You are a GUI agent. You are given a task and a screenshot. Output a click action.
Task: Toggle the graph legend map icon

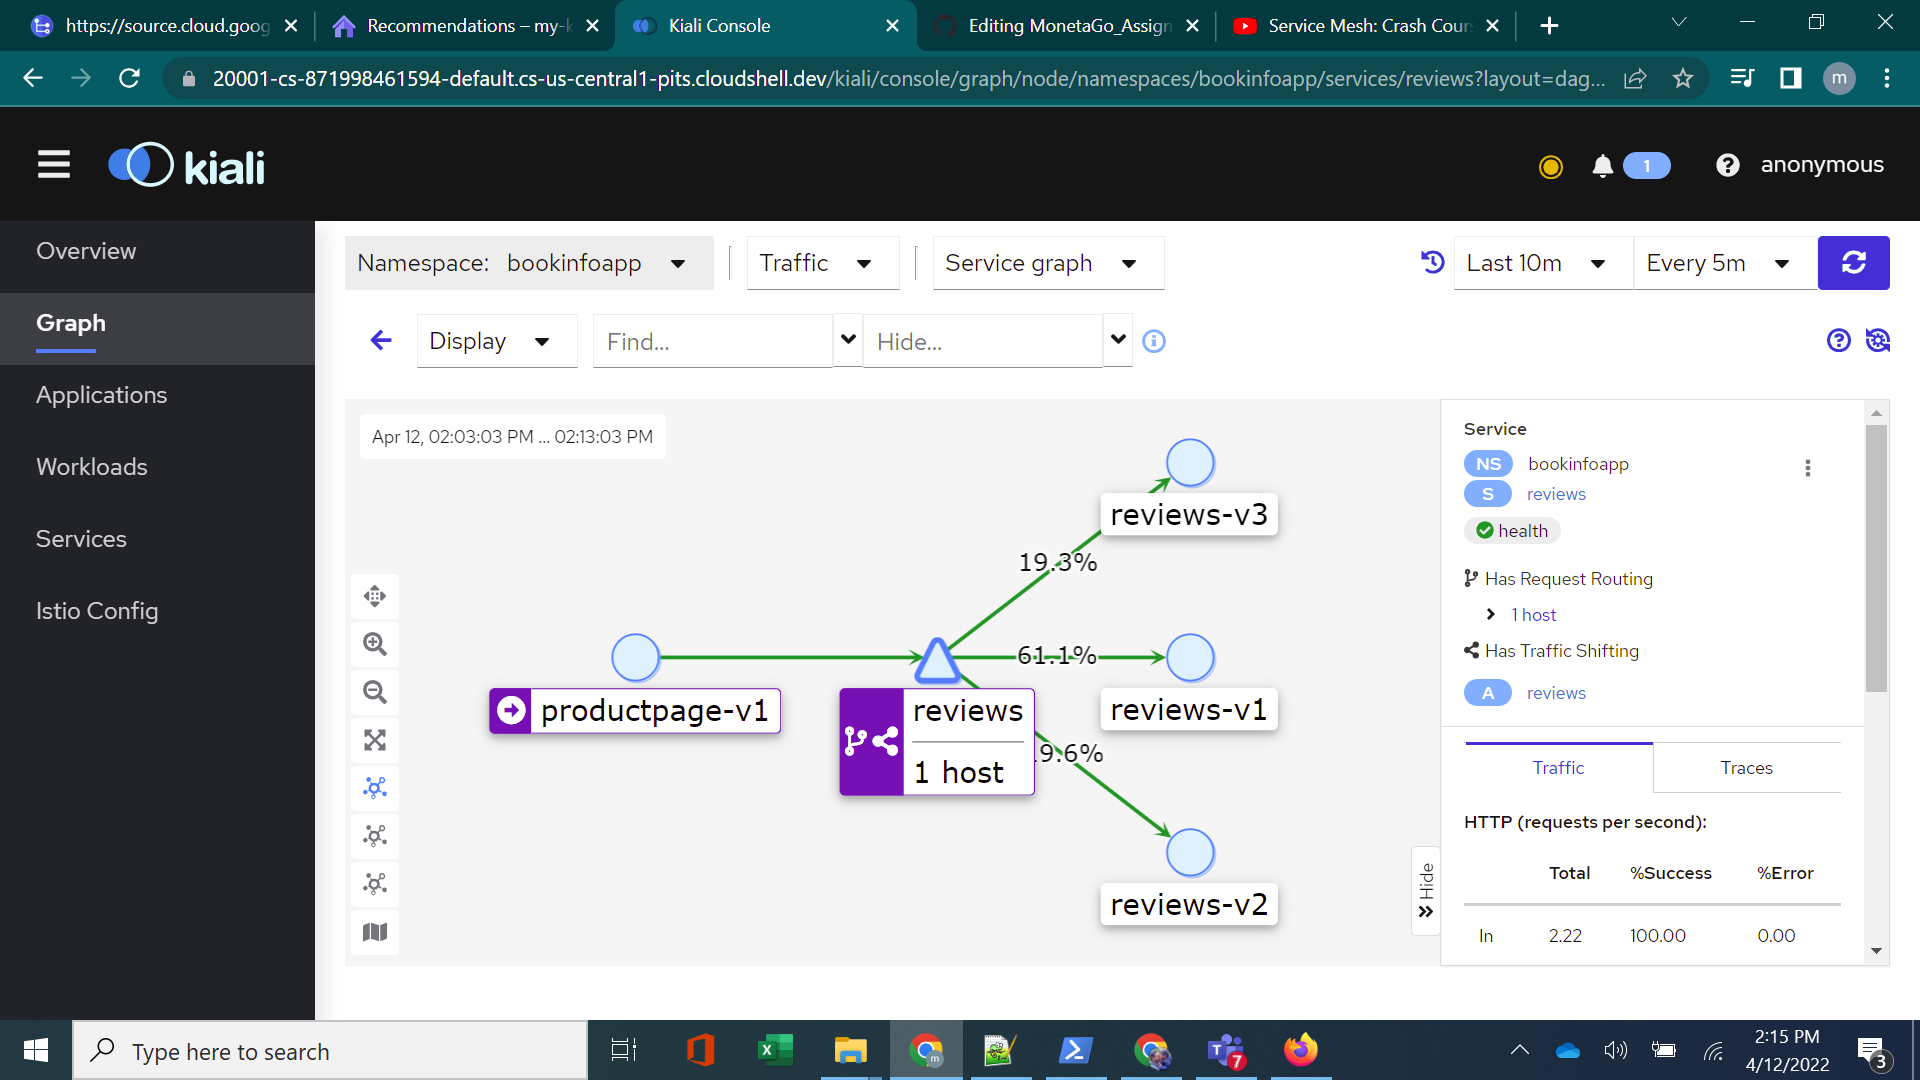pyautogui.click(x=375, y=932)
